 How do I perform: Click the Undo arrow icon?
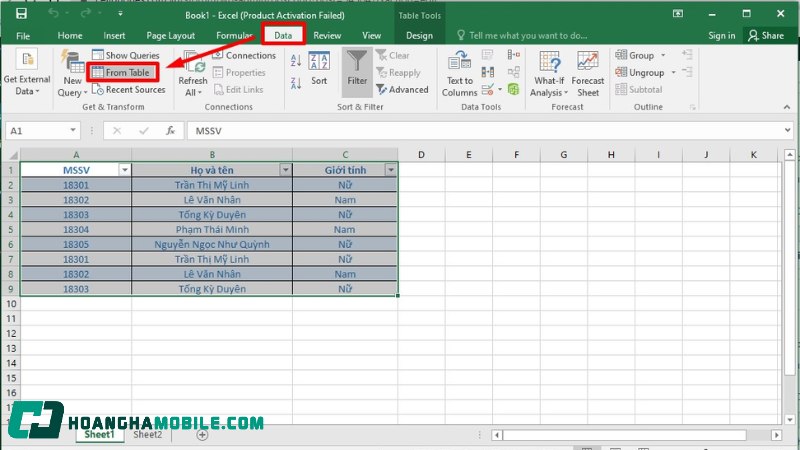pyautogui.click(x=54, y=13)
